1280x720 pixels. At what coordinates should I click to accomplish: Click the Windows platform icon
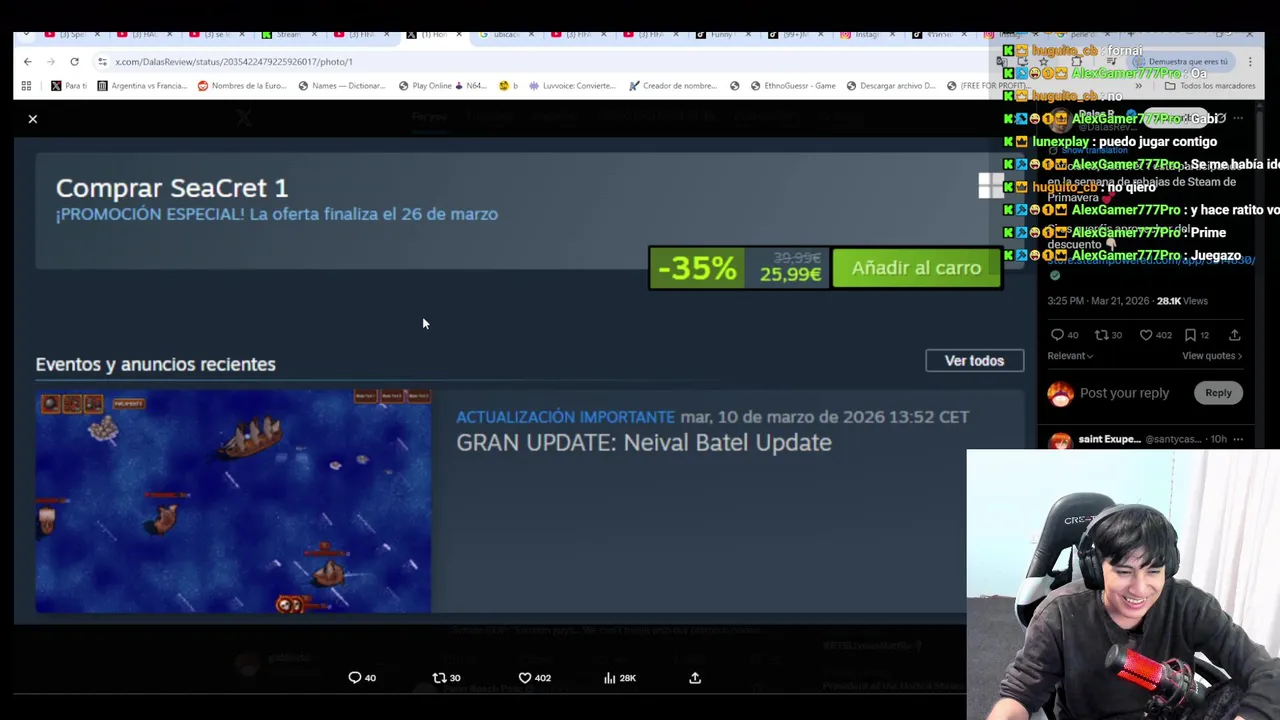coord(990,186)
